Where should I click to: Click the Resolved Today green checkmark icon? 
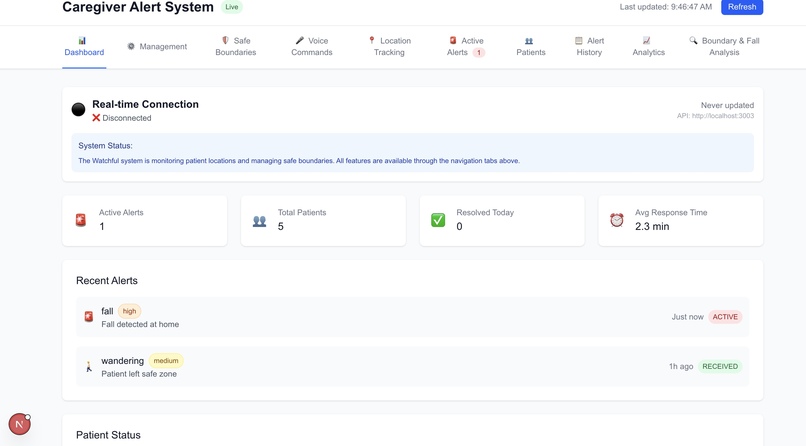pyautogui.click(x=438, y=220)
